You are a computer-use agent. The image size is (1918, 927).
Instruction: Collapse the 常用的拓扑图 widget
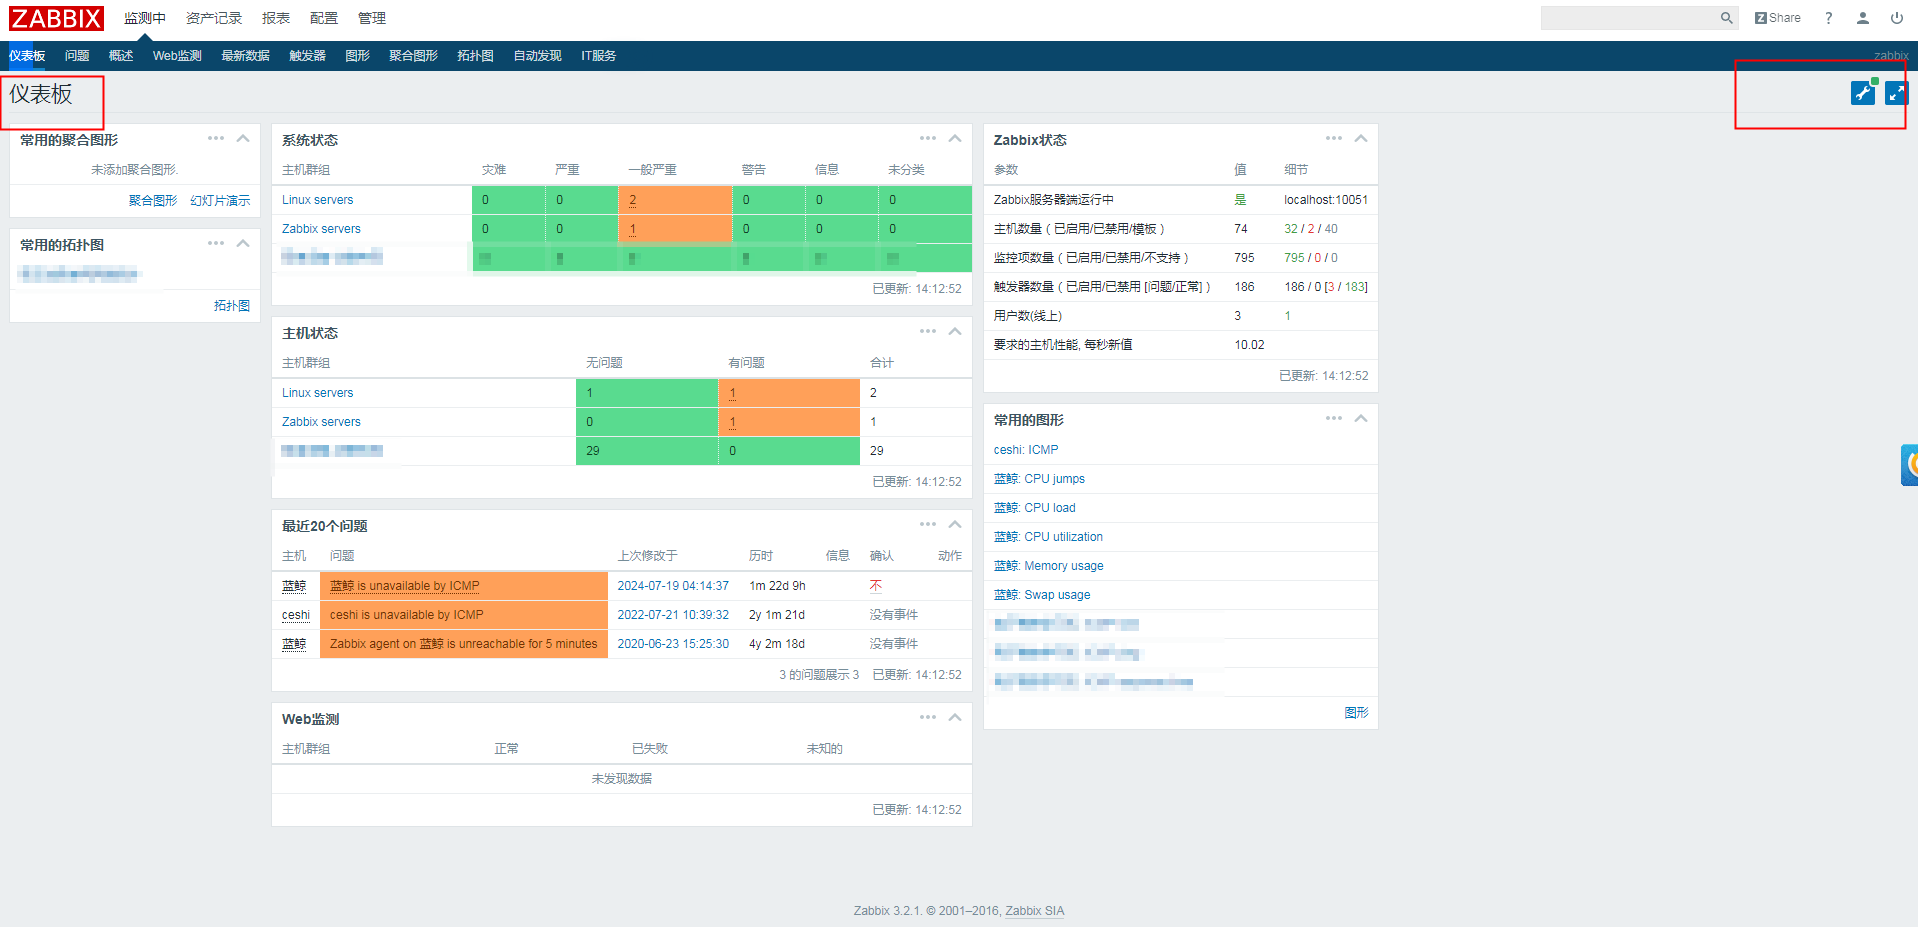[243, 244]
